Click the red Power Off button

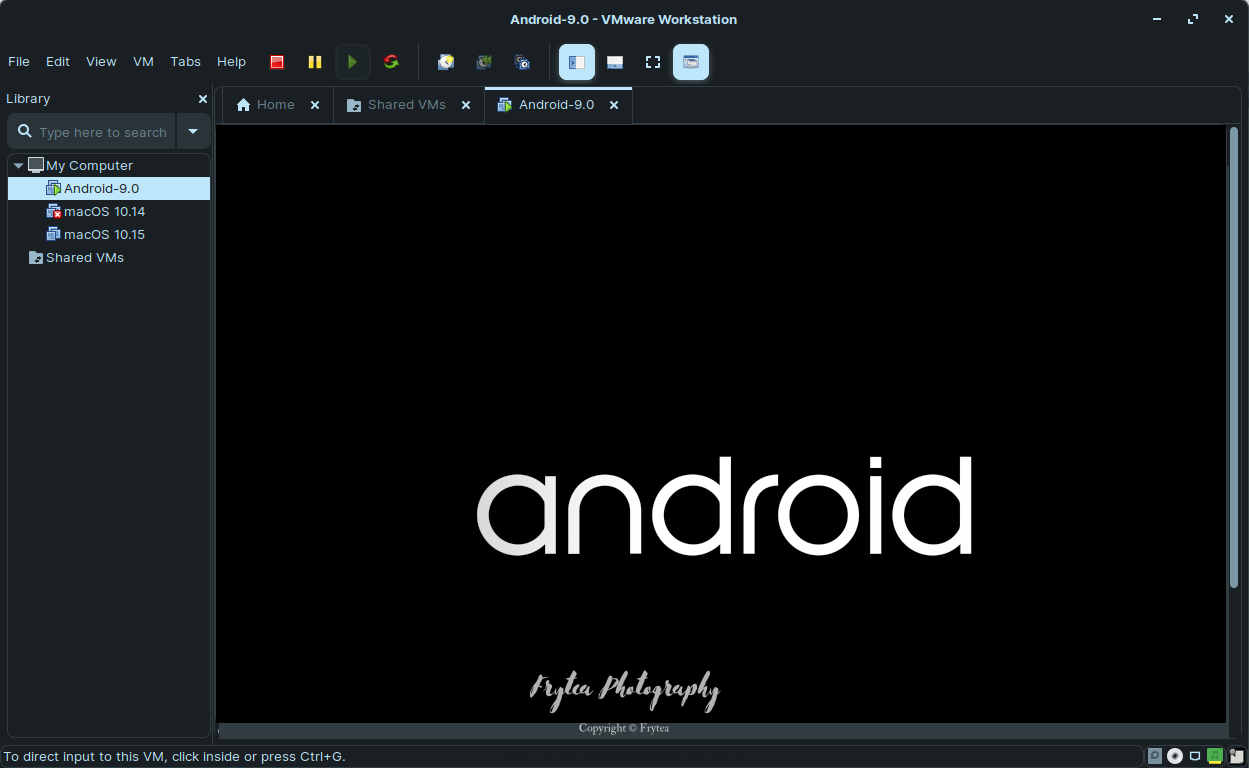[277, 62]
